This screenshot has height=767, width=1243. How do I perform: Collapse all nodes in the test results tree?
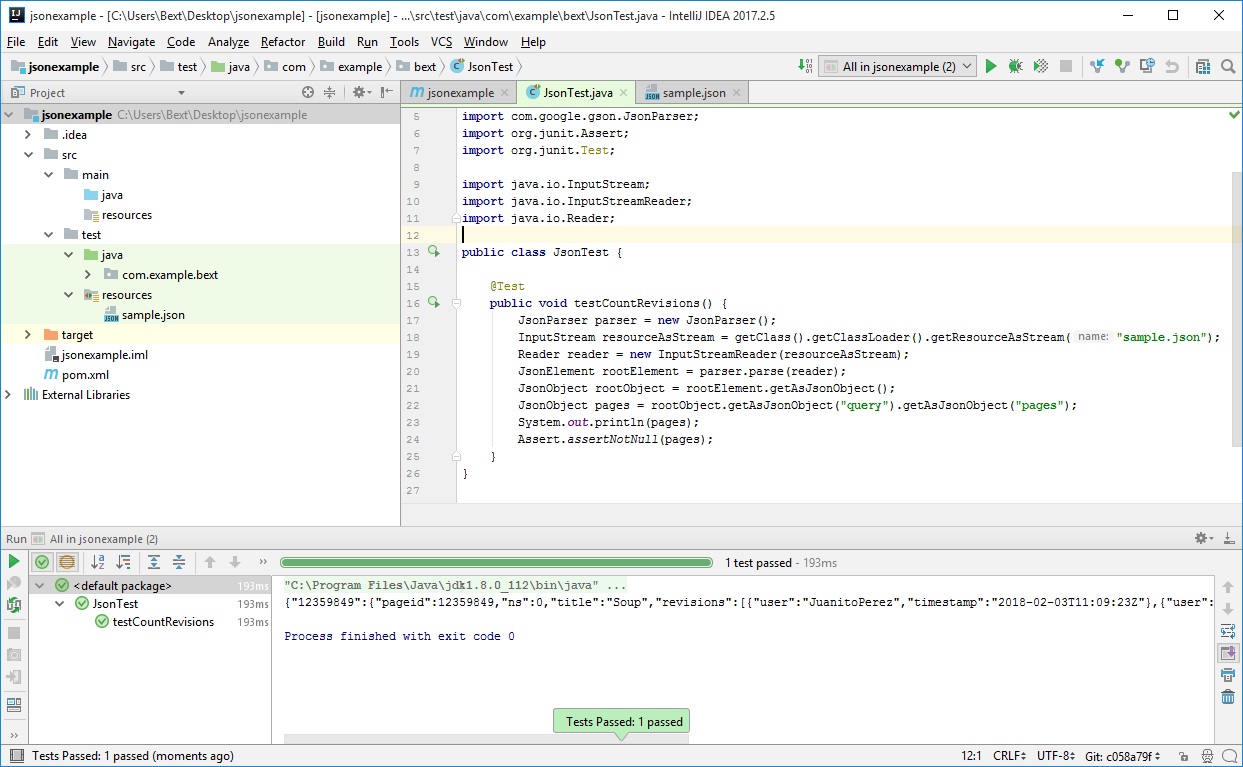pyautogui.click(x=179, y=561)
